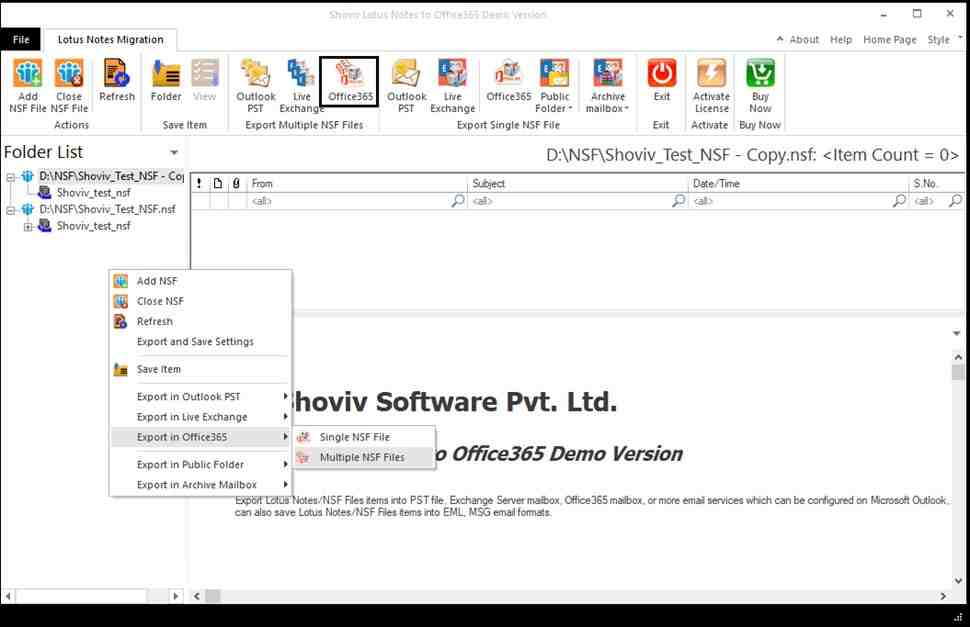Open the Style dropdown in top right
Viewport: 970px width, 627px height.
pos(942,40)
